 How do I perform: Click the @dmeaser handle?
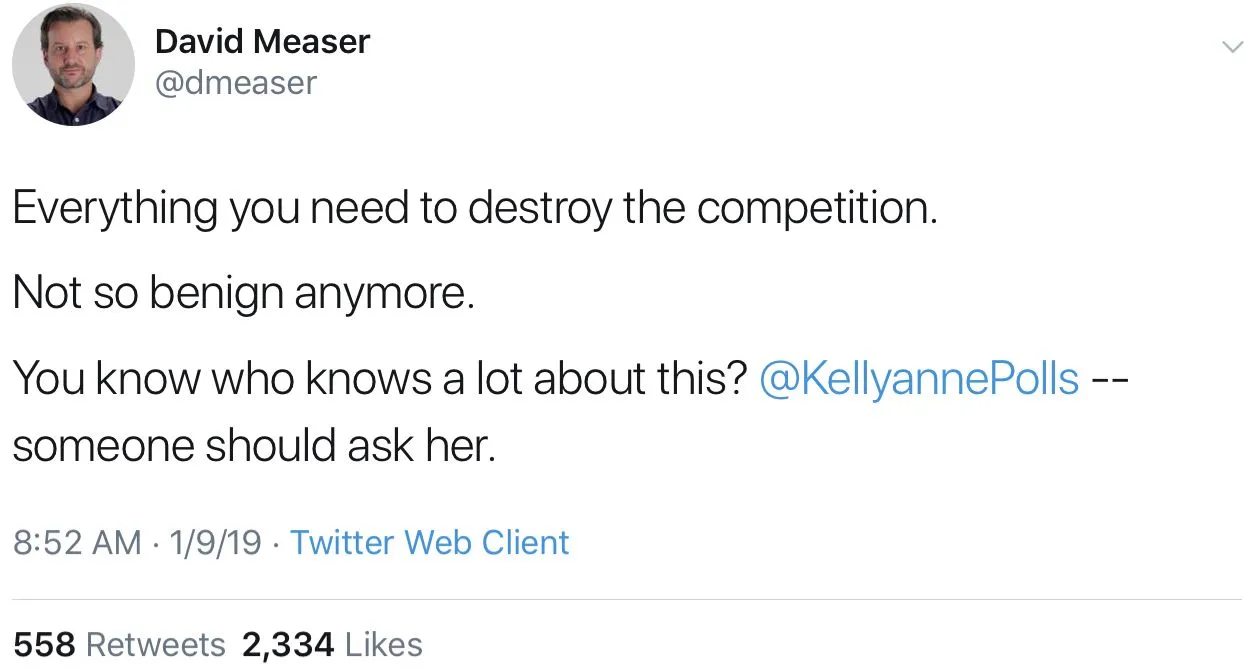click(235, 82)
